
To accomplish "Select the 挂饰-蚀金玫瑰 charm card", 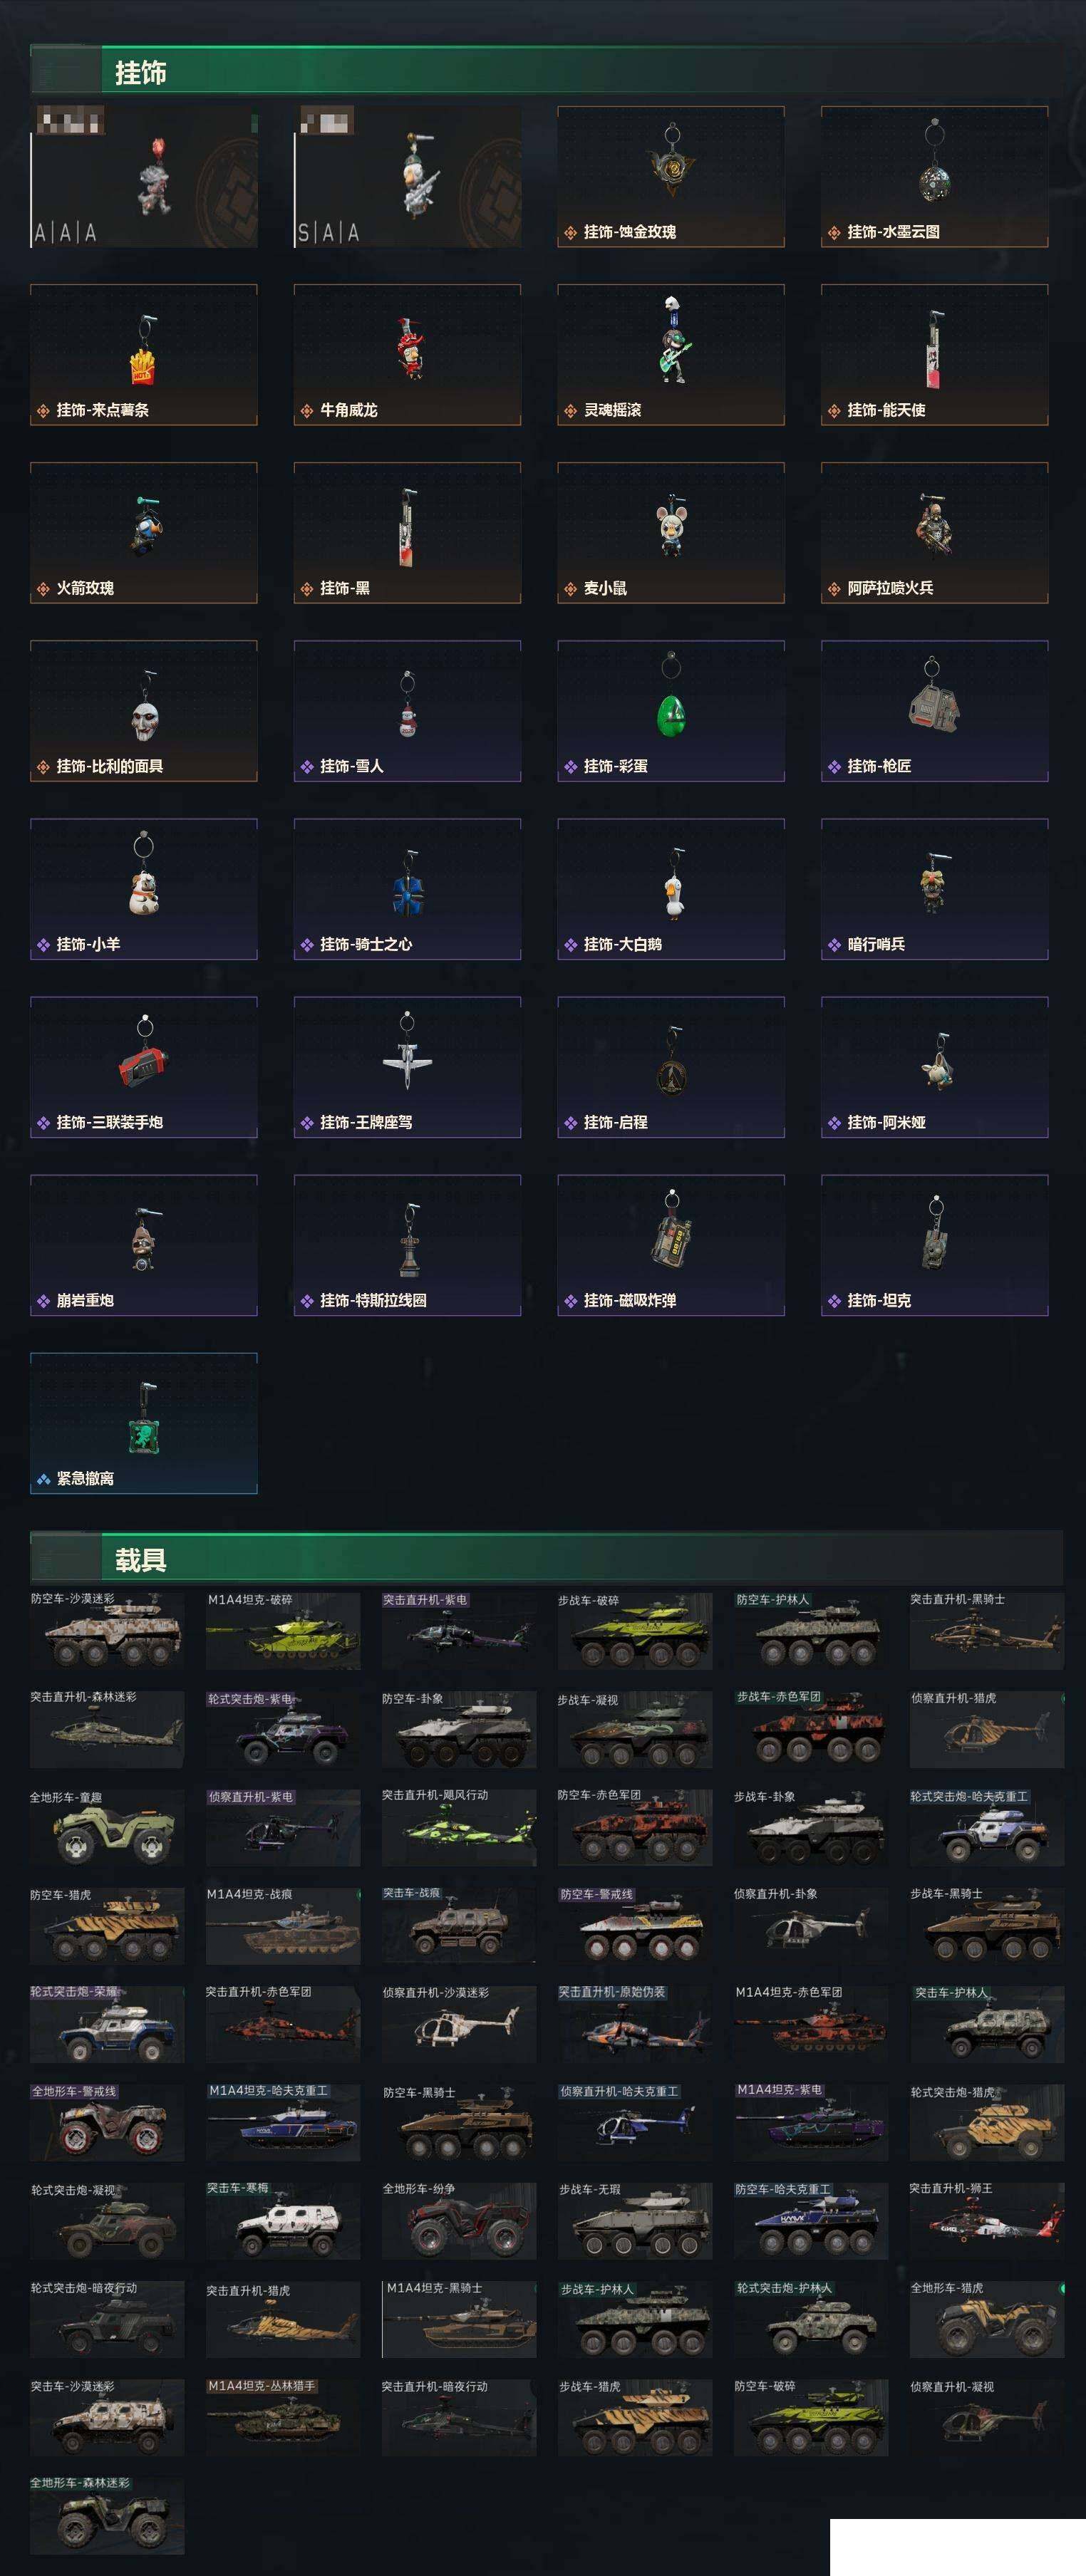I will coord(670,176).
